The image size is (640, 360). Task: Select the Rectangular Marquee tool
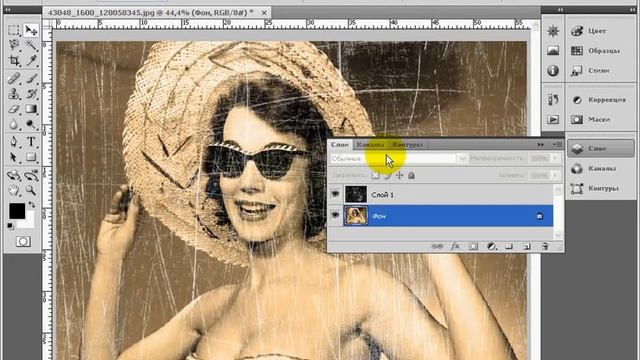14,30
